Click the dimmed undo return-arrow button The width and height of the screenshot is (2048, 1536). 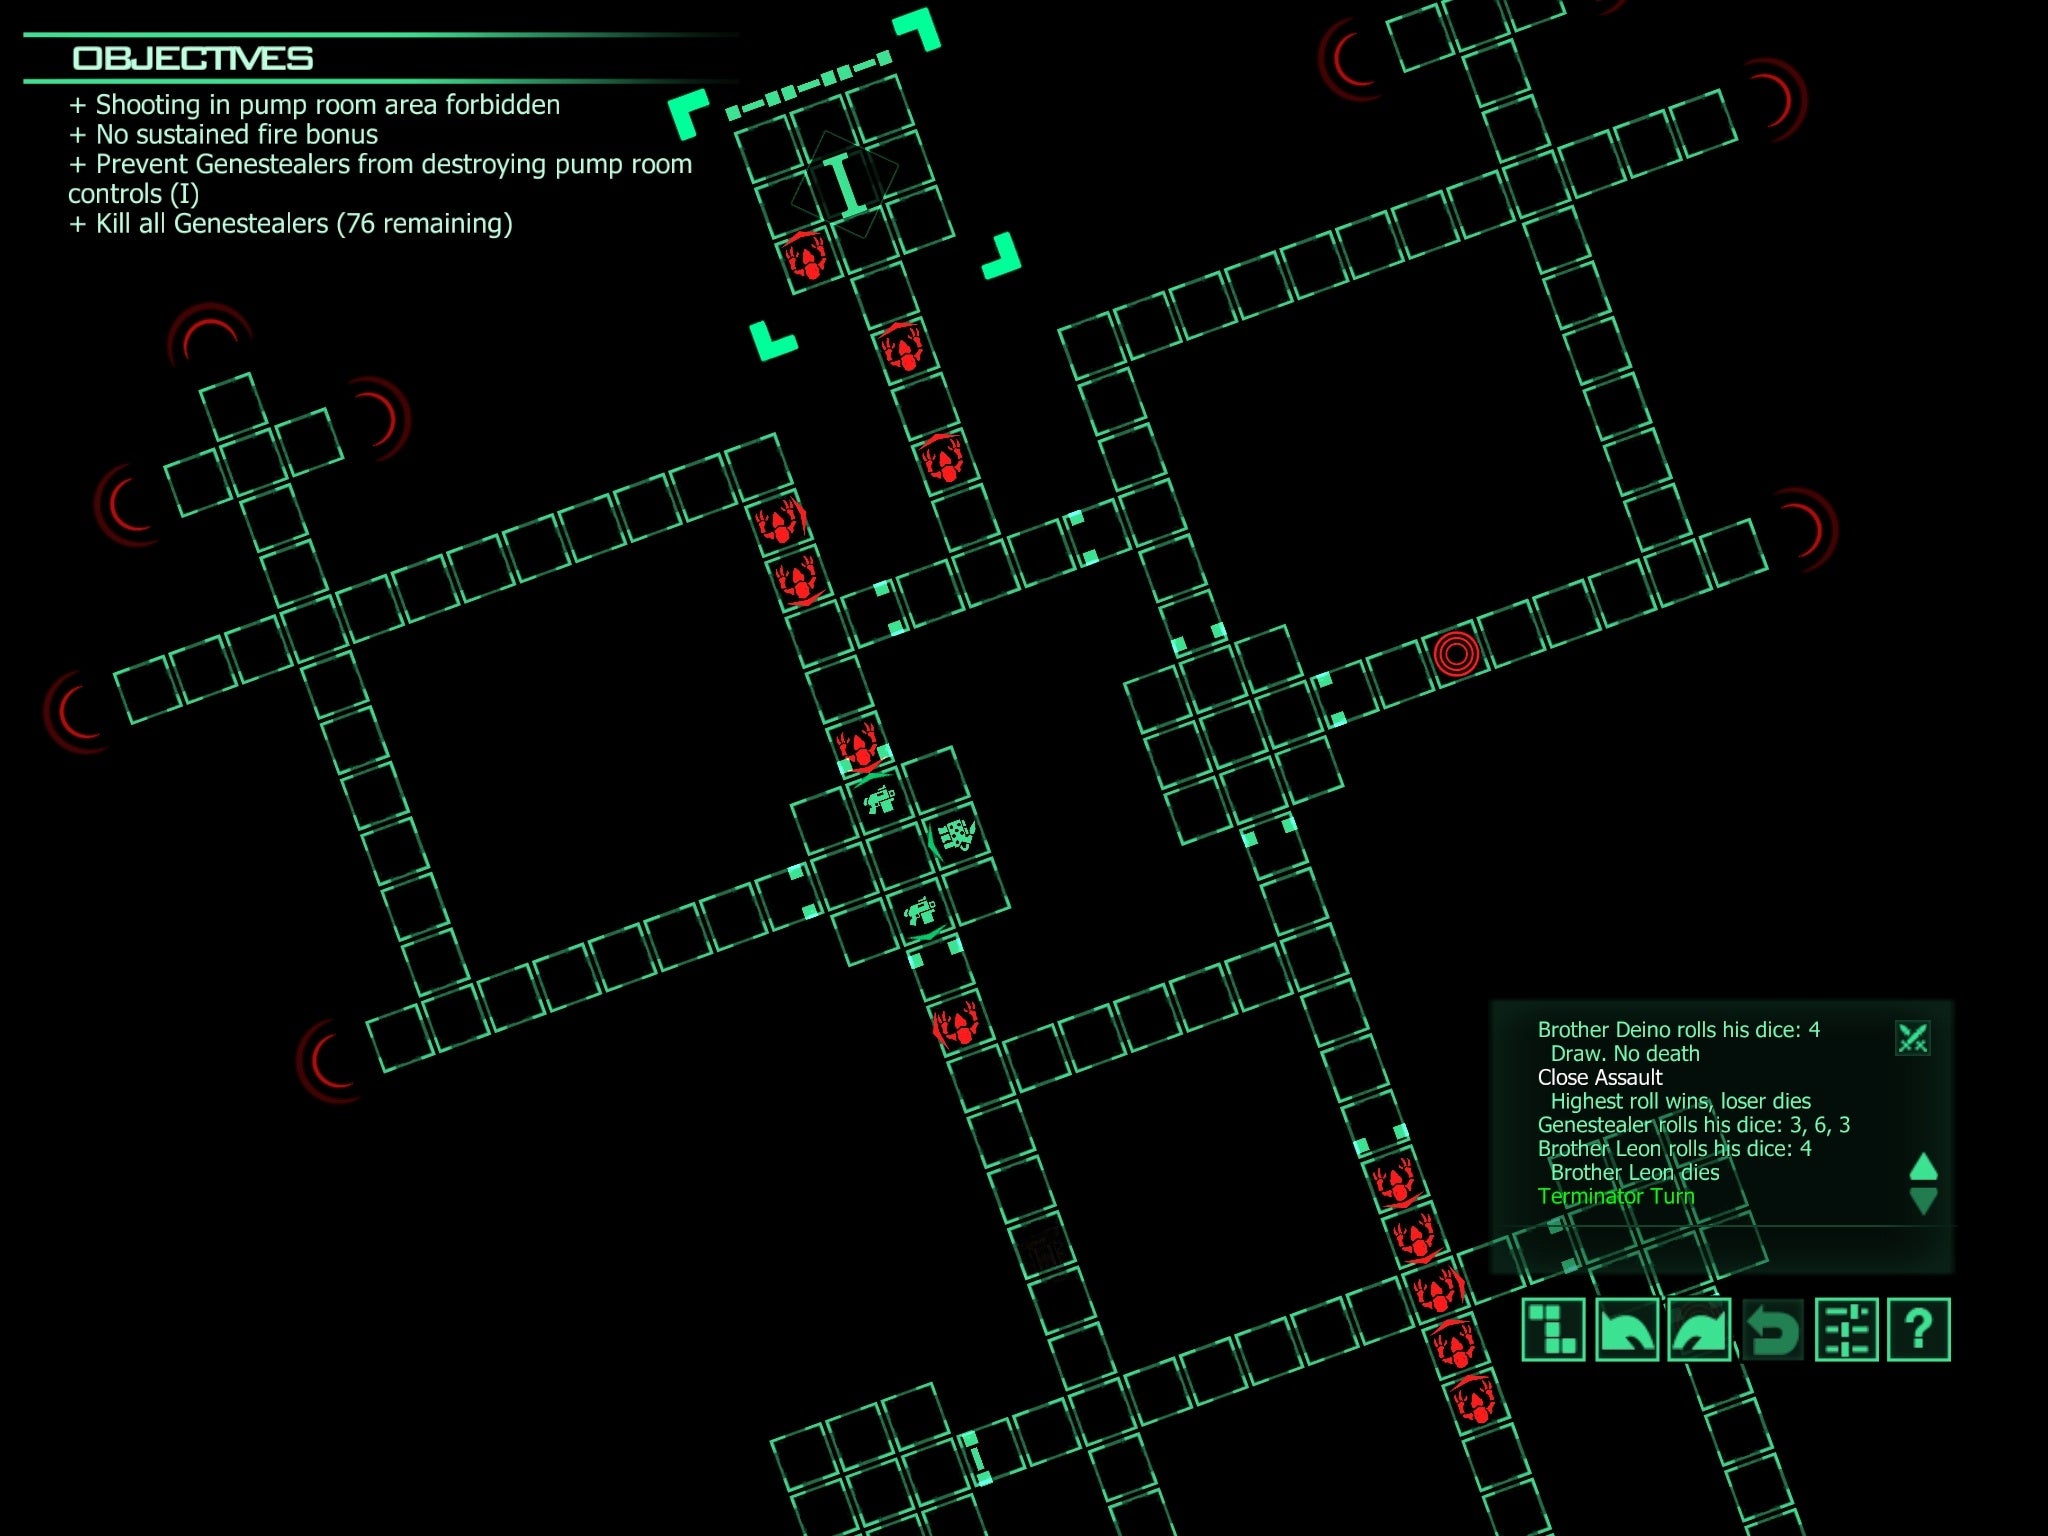point(1772,1330)
